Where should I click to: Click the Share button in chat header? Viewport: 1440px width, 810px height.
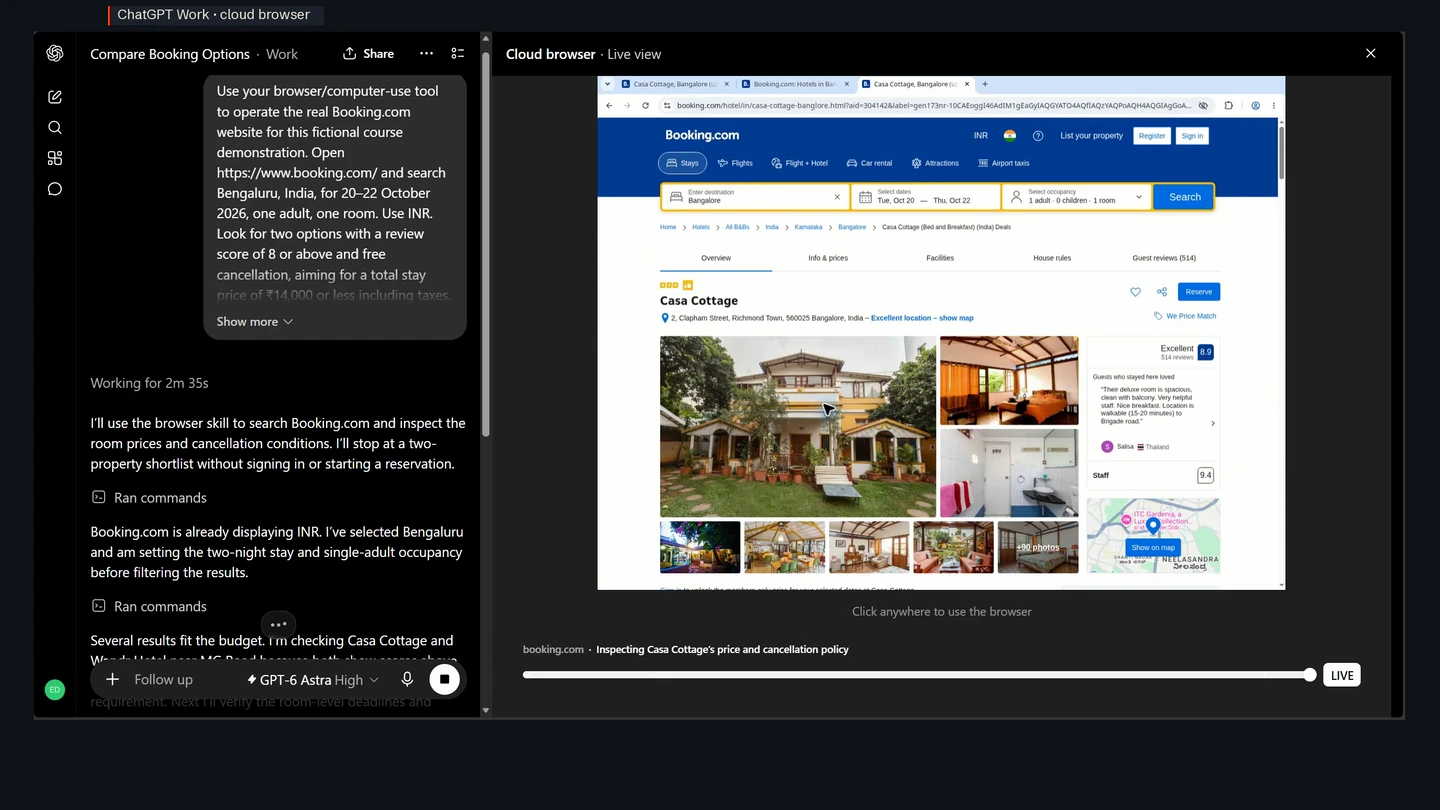tap(368, 54)
